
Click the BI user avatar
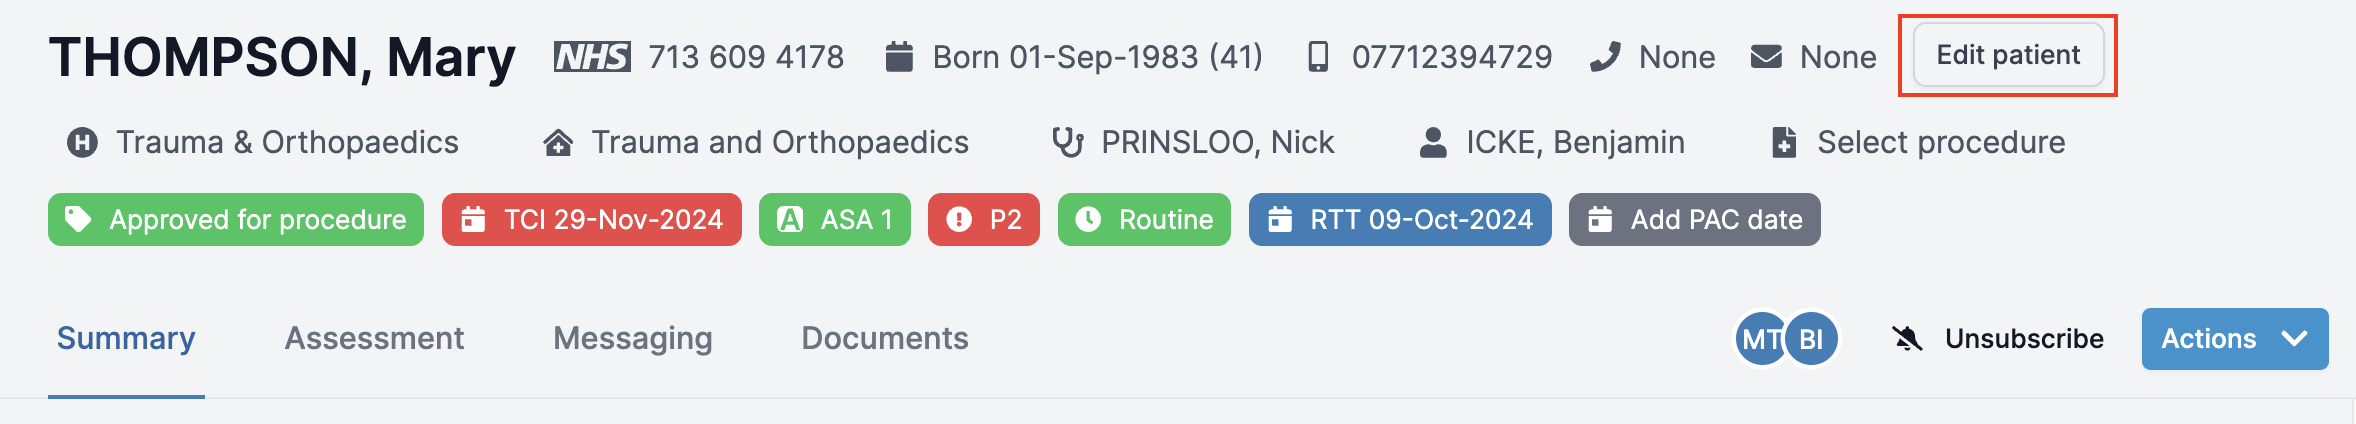tap(1812, 340)
